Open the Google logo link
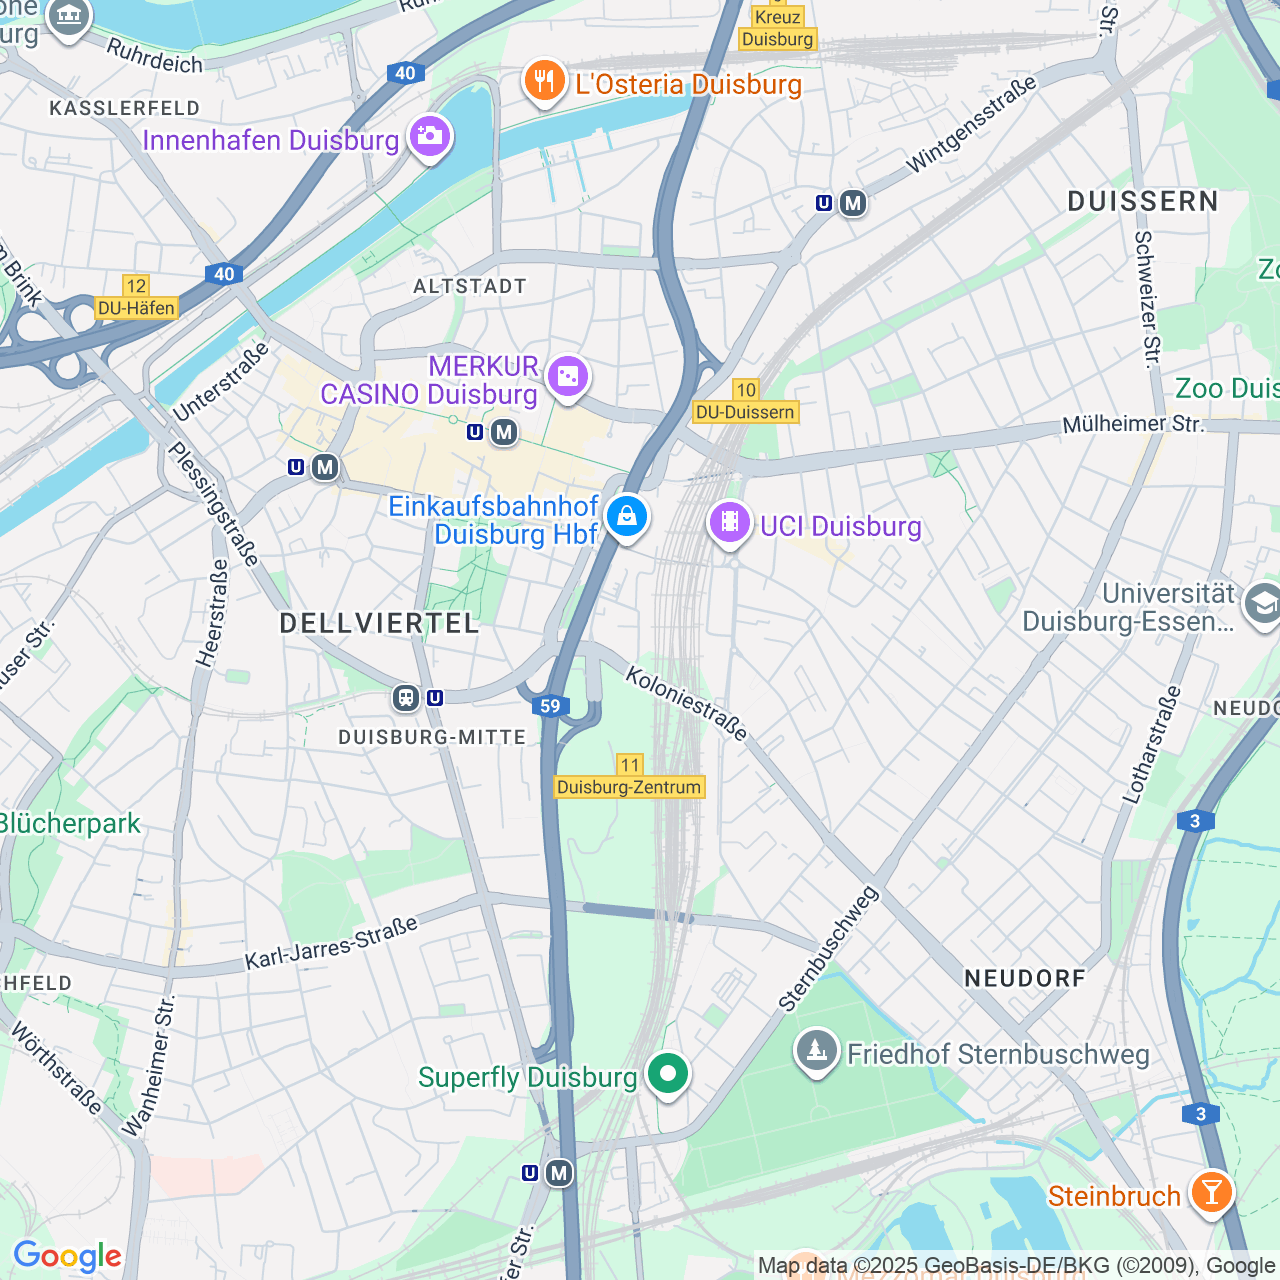The height and width of the screenshot is (1280, 1280). click(67, 1256)
